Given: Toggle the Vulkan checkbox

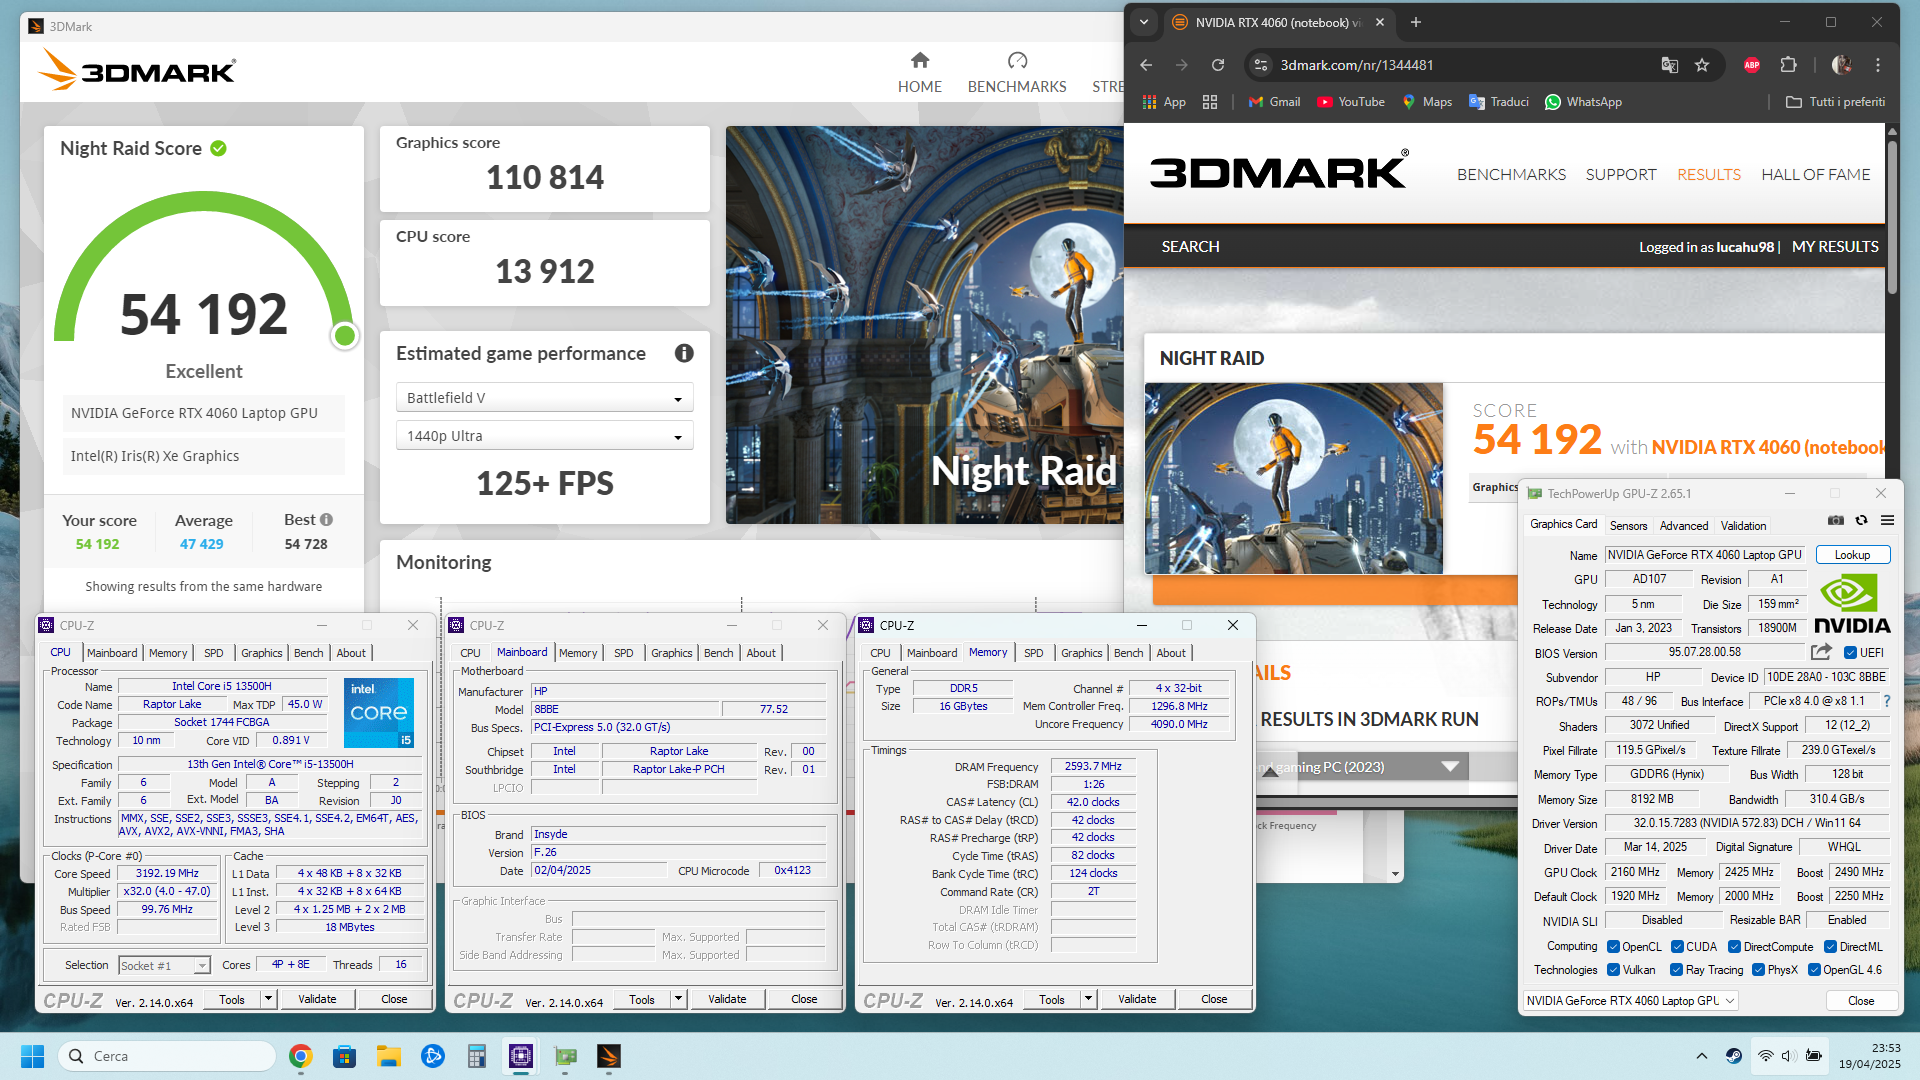Looking at the screenshot, I should coord(1613,970).
